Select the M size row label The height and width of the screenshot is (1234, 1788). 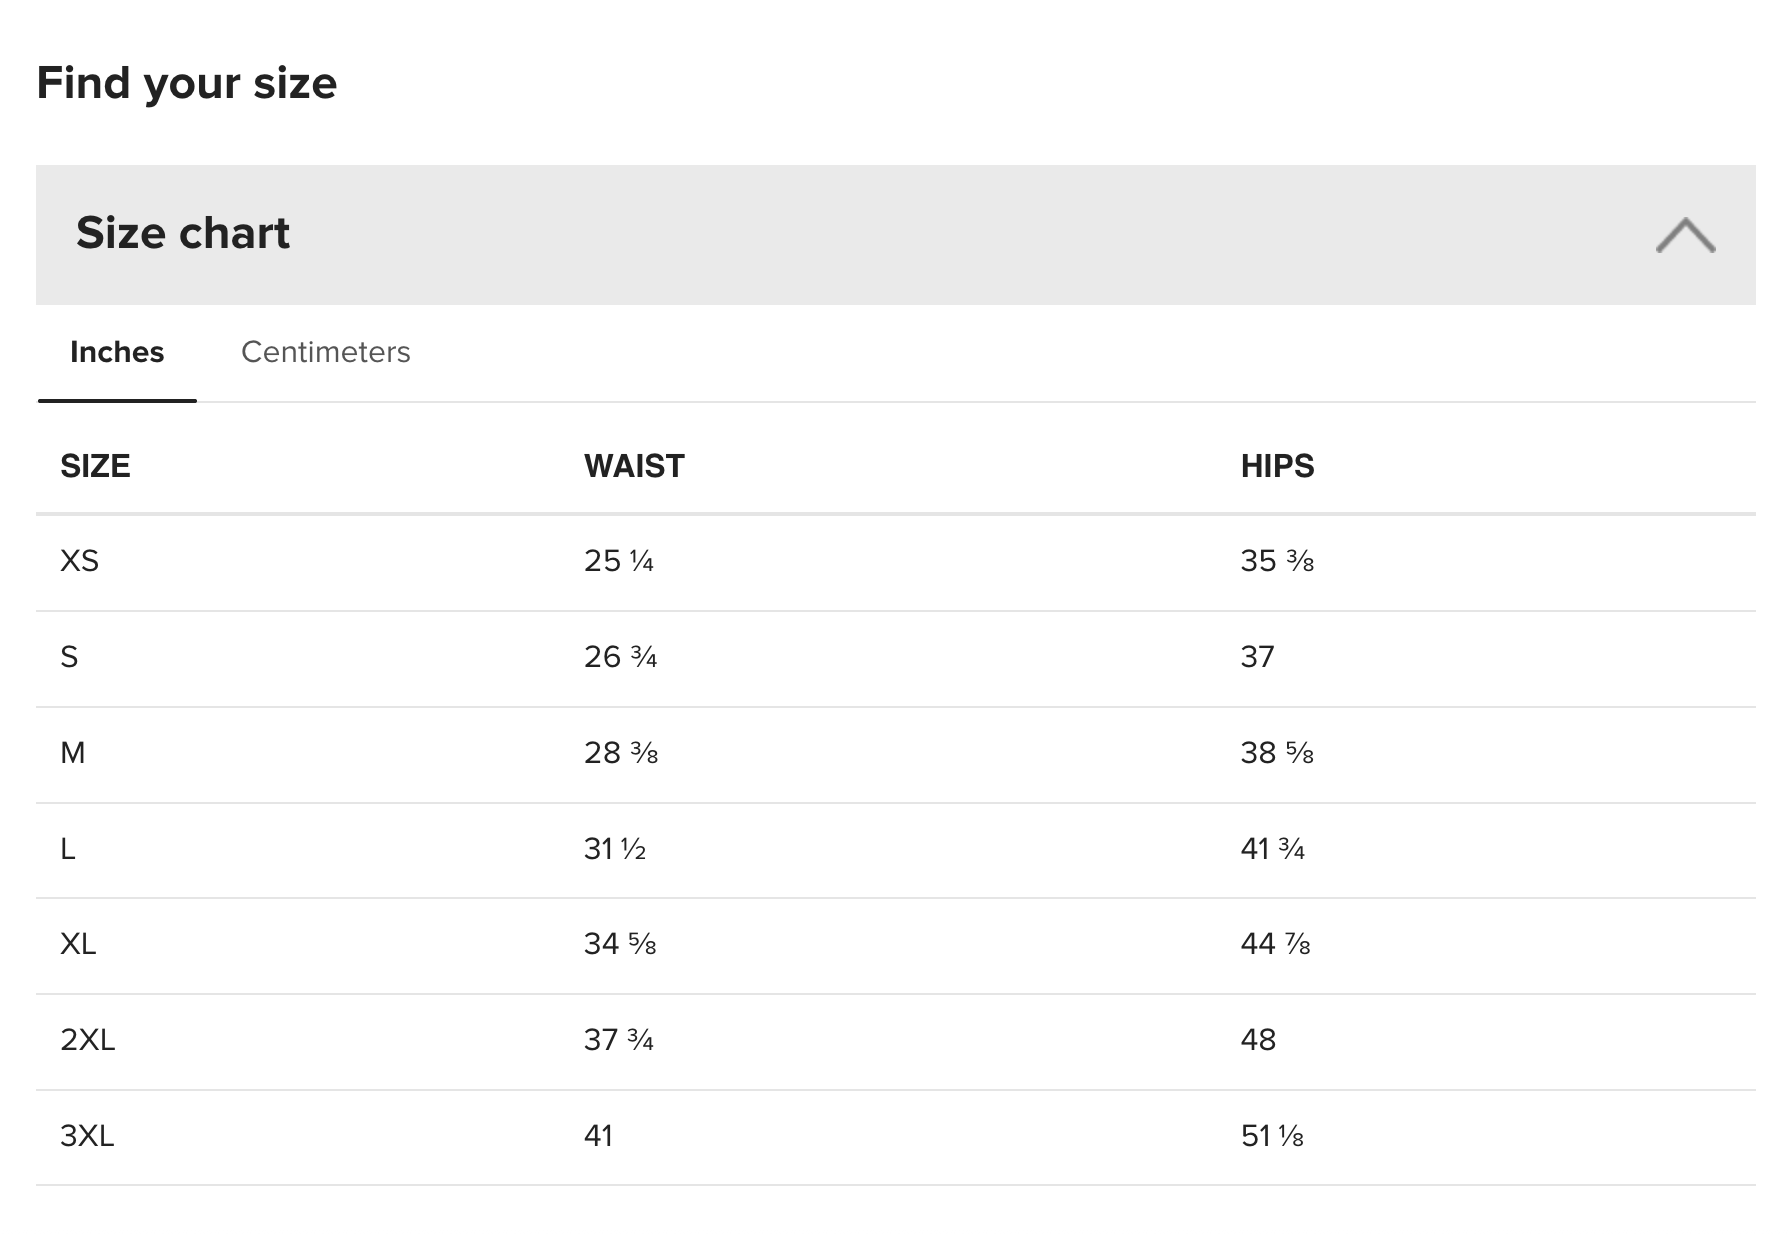click(73, 753)
